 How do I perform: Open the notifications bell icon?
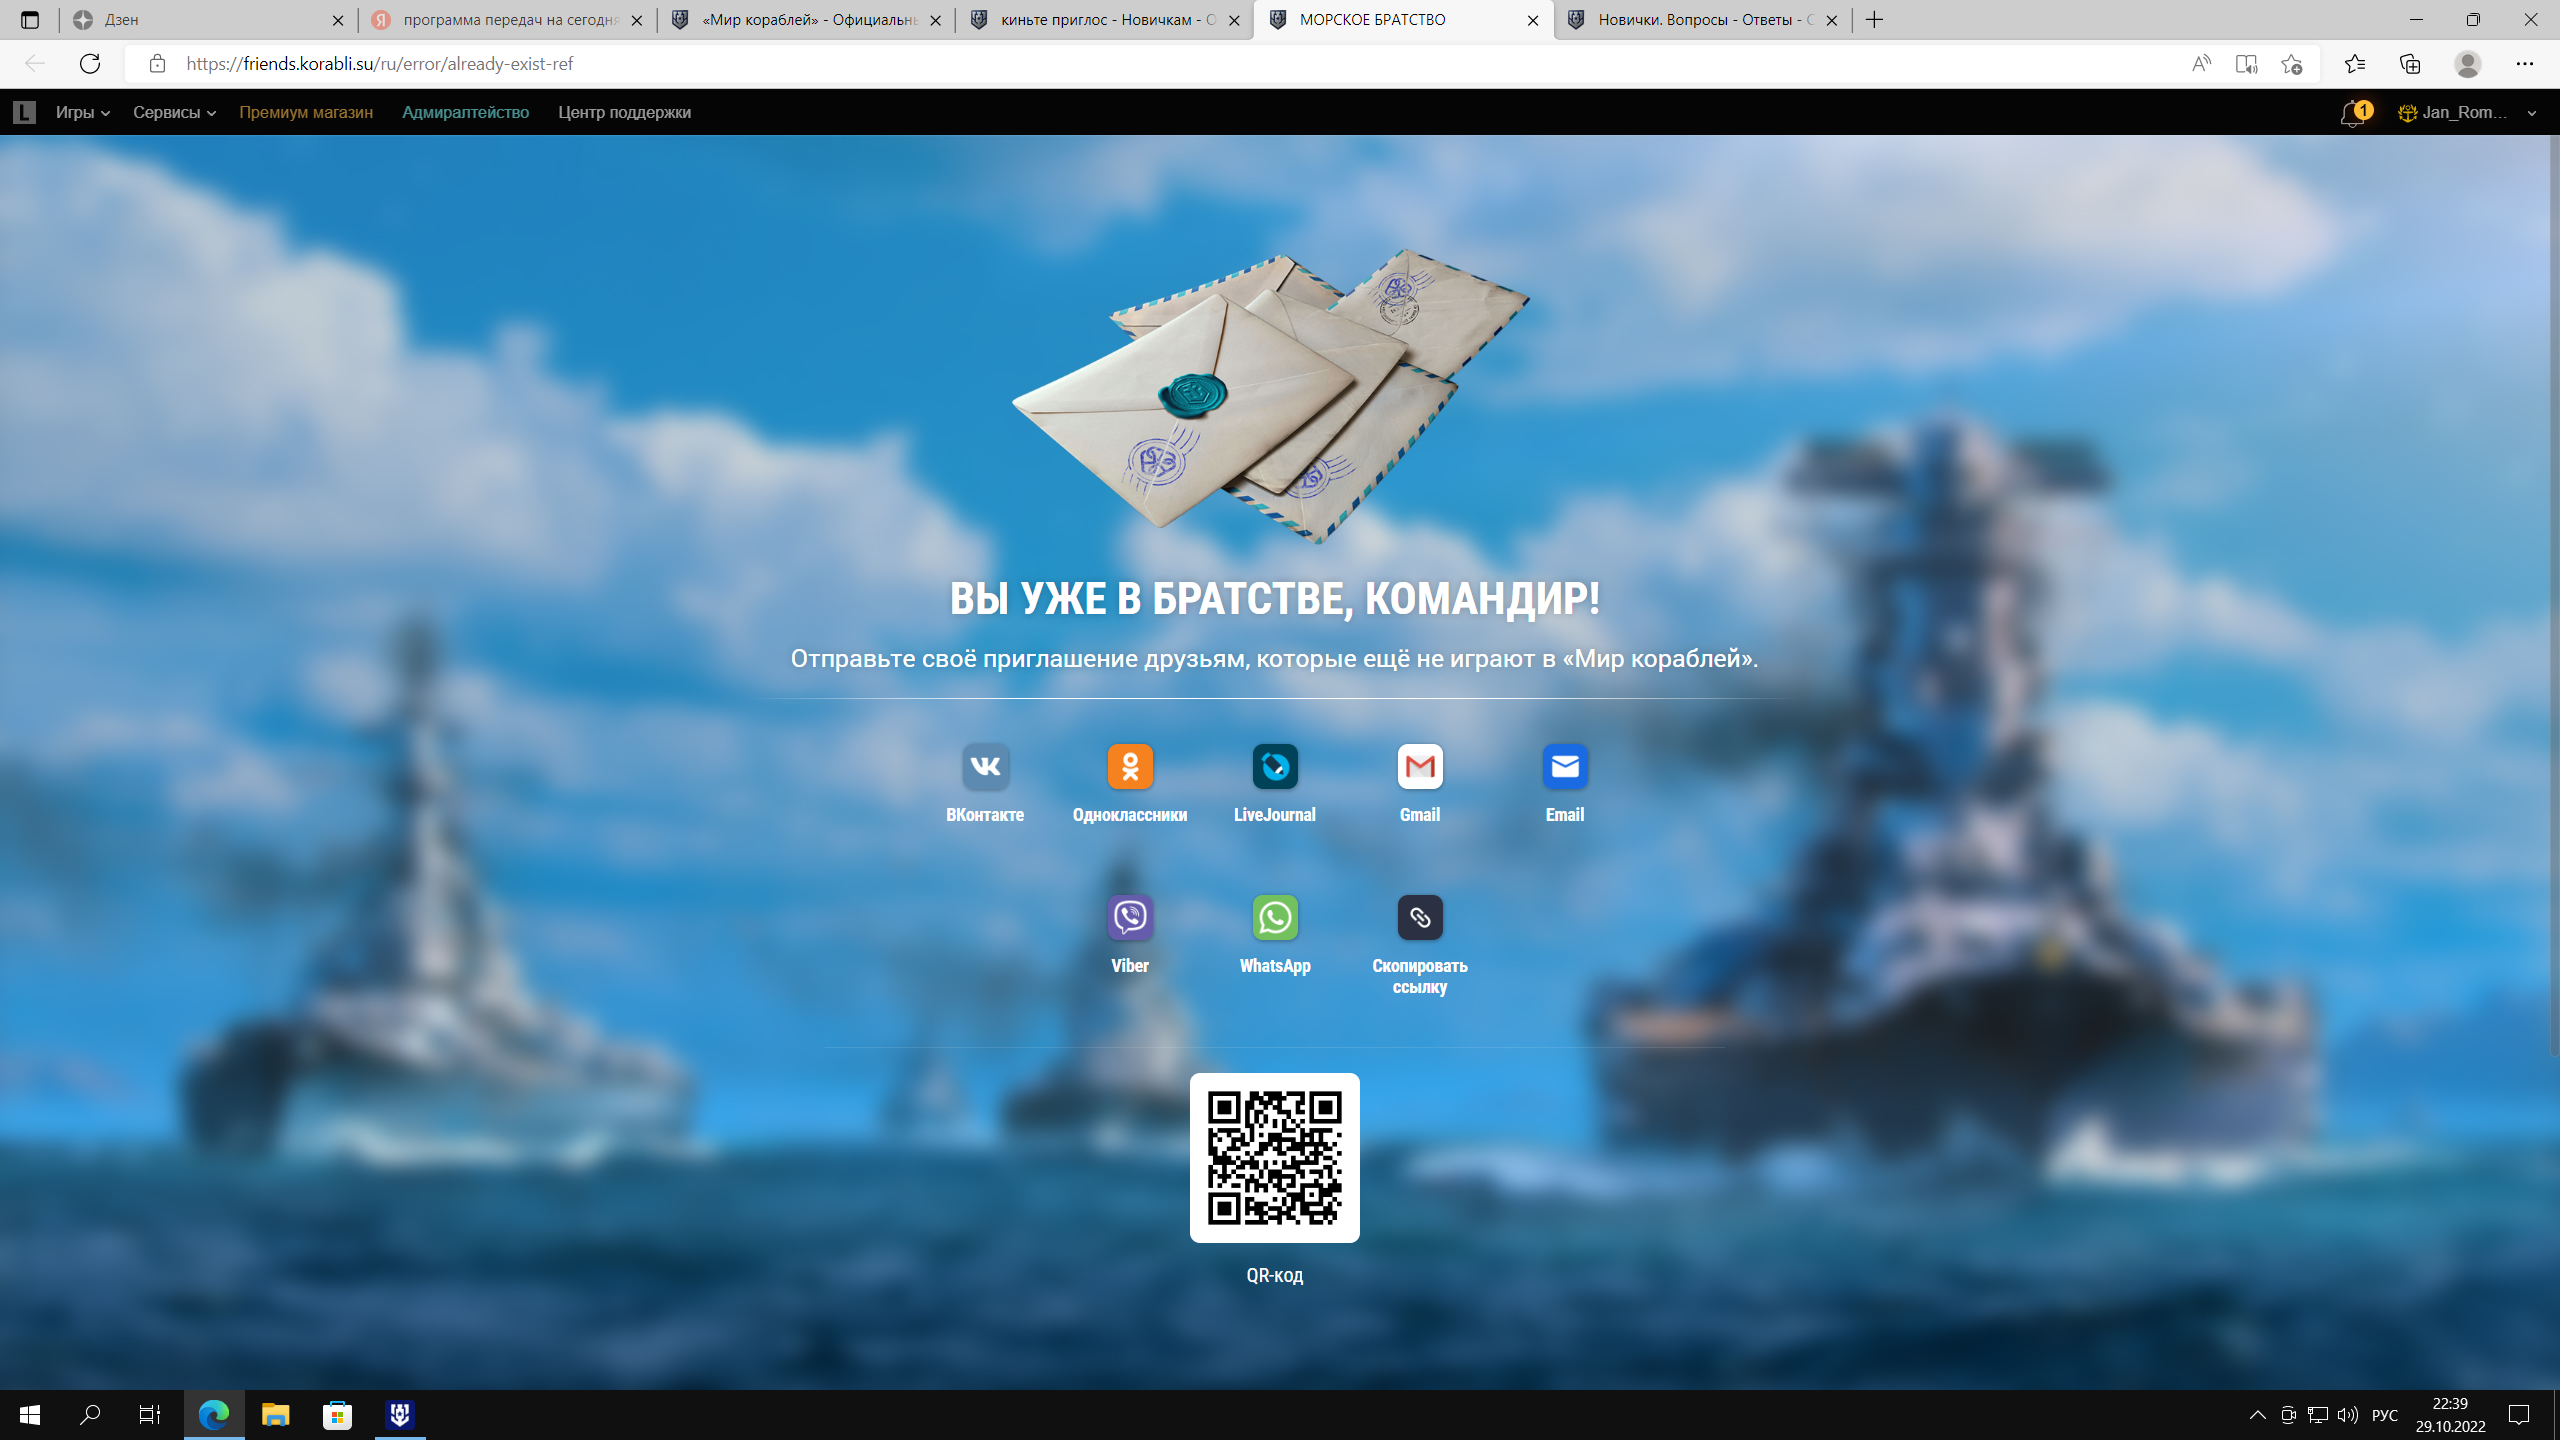(2352, 113)
